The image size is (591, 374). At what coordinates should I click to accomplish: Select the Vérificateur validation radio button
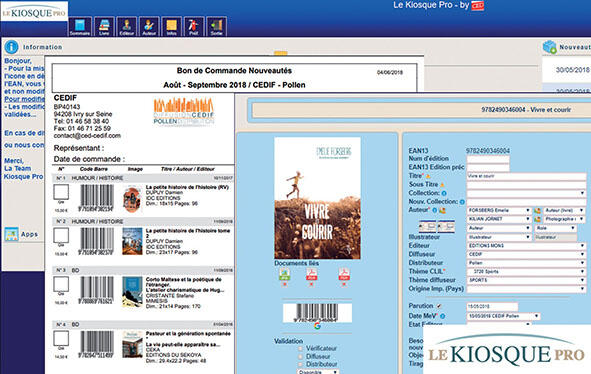pos(300,348)
